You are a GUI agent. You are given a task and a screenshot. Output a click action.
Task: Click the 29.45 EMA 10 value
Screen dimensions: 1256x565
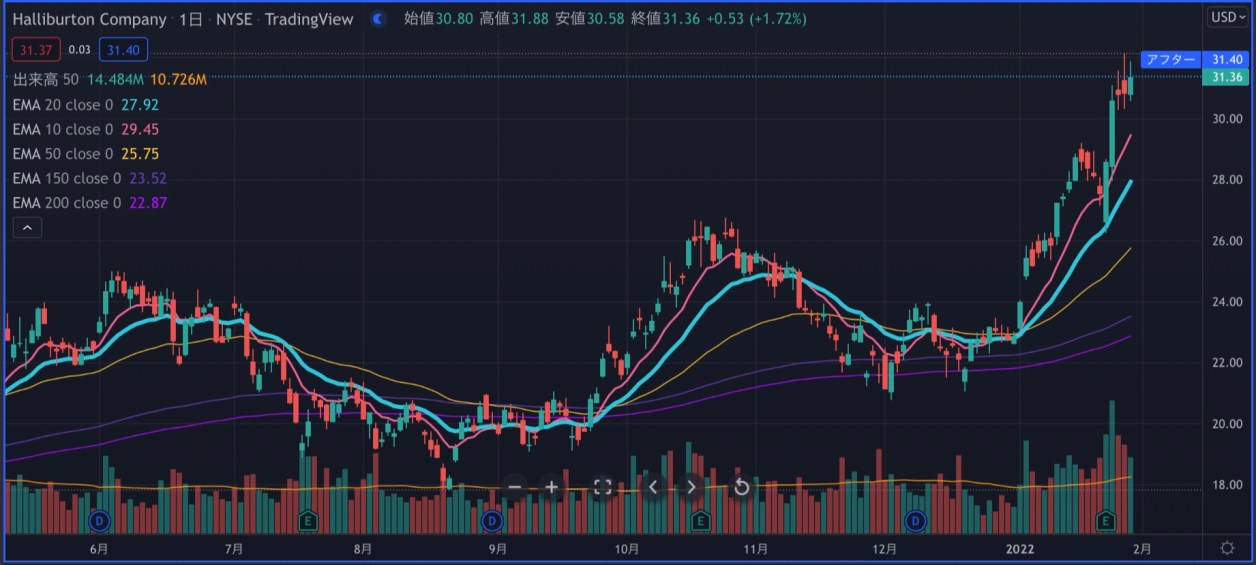(140, 129)
